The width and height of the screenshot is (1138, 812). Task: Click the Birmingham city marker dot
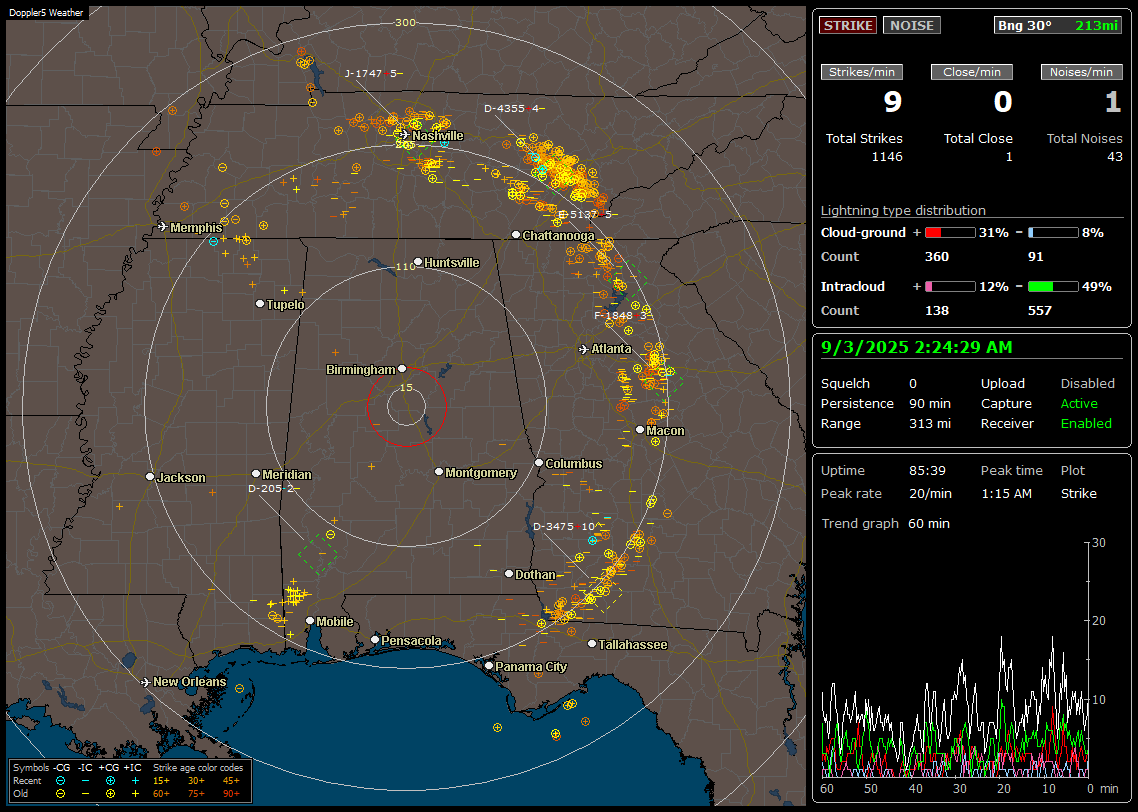coord(402,369)
